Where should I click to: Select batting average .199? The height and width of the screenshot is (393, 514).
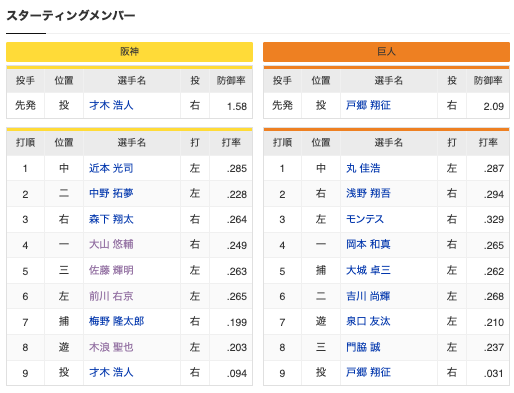(237, 322)
